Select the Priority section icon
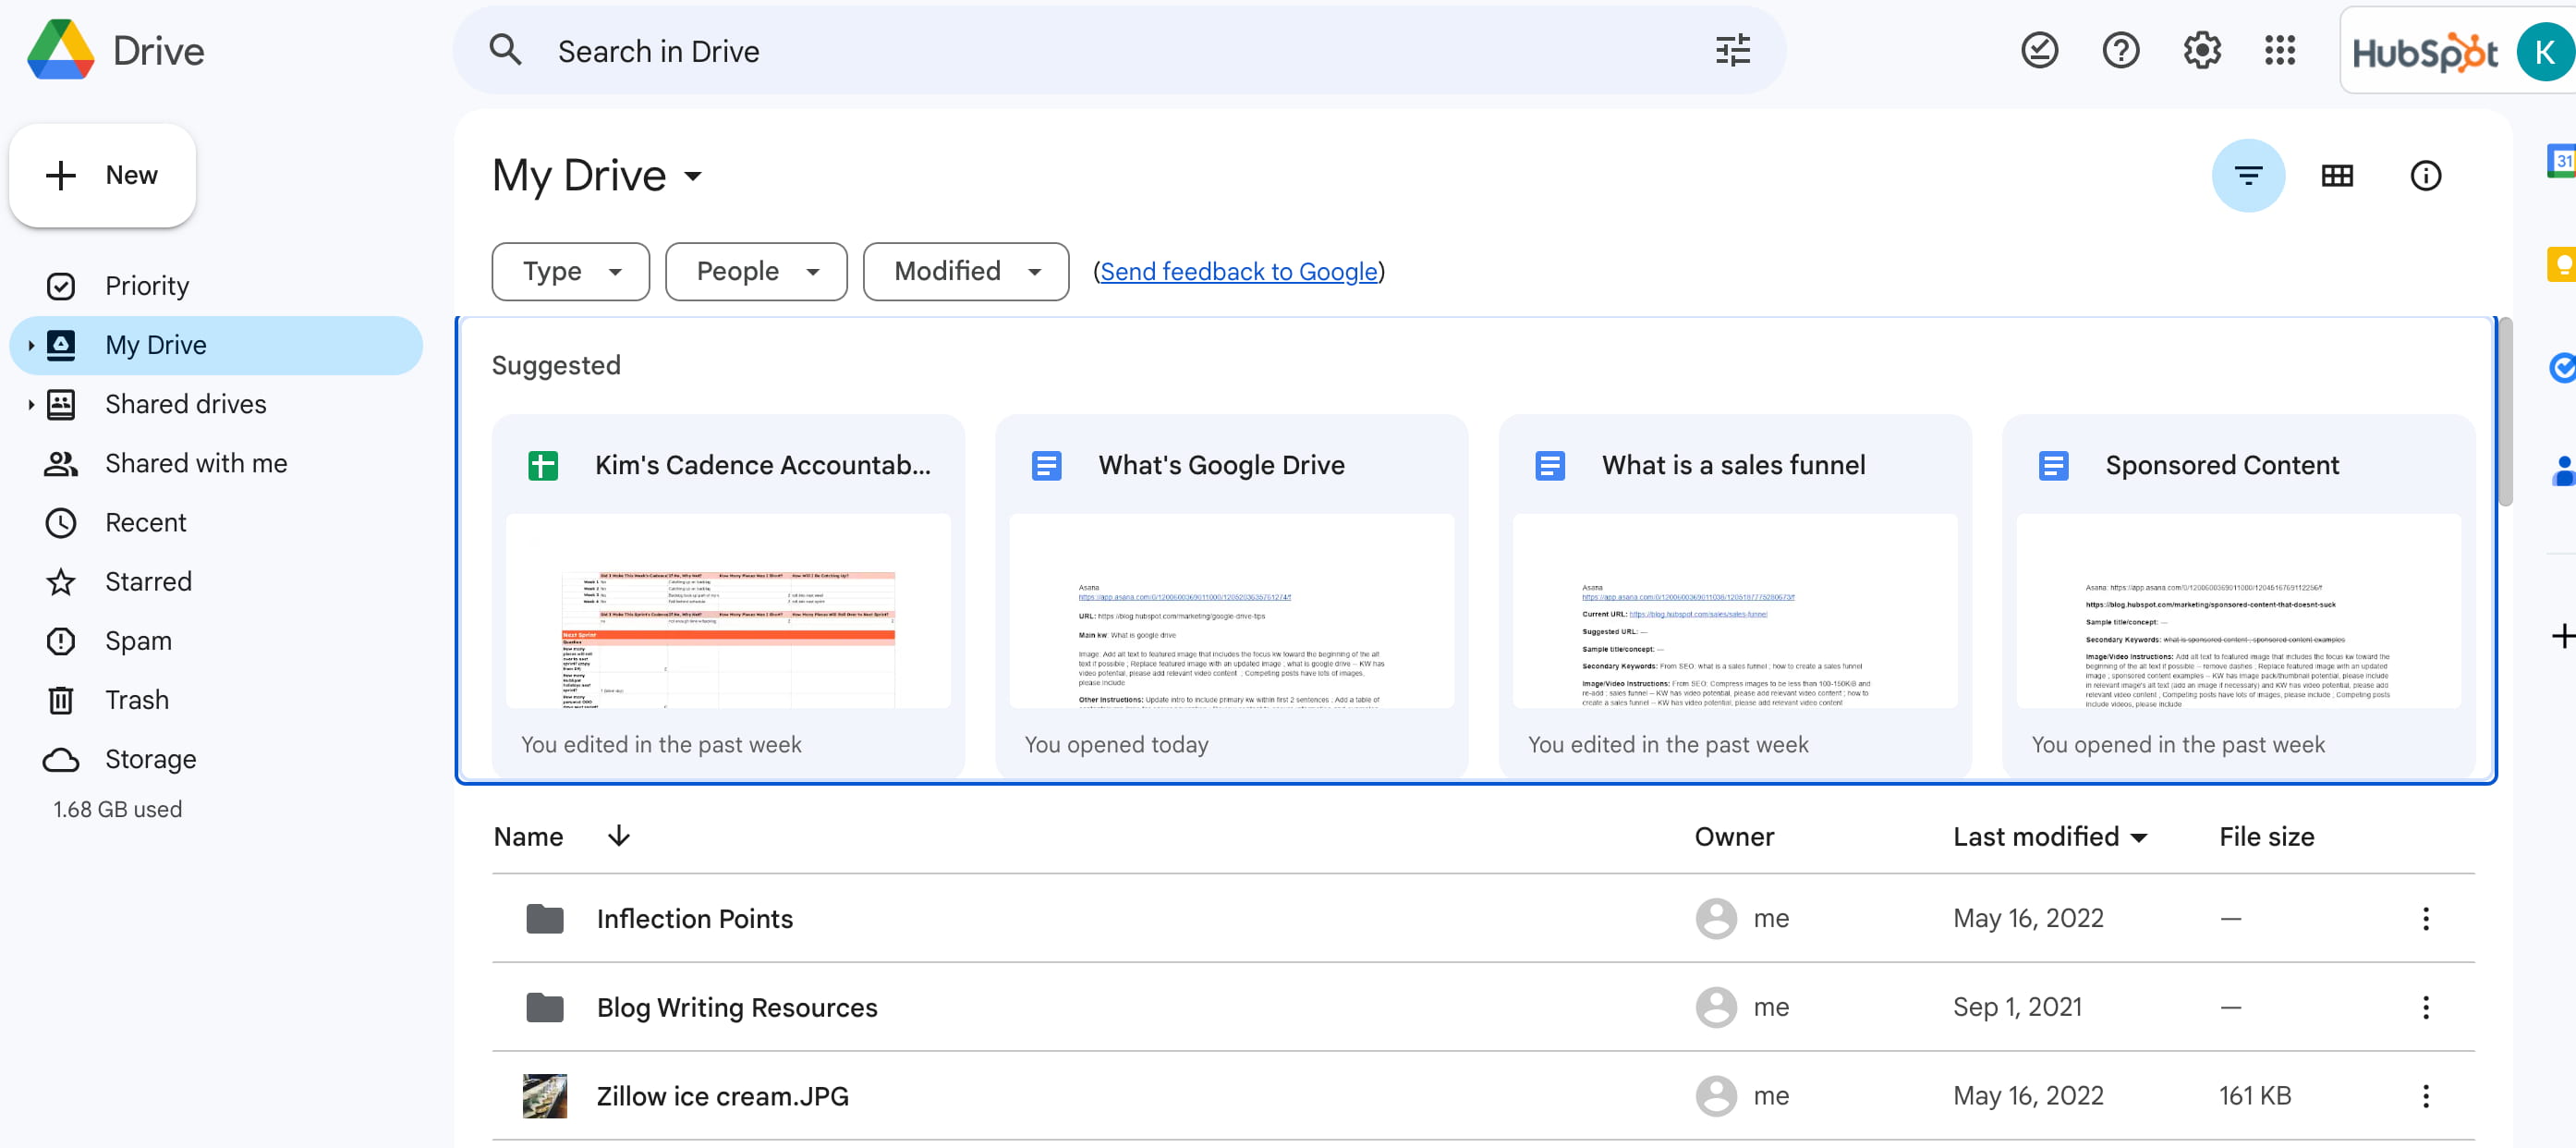 pos(61,284)
